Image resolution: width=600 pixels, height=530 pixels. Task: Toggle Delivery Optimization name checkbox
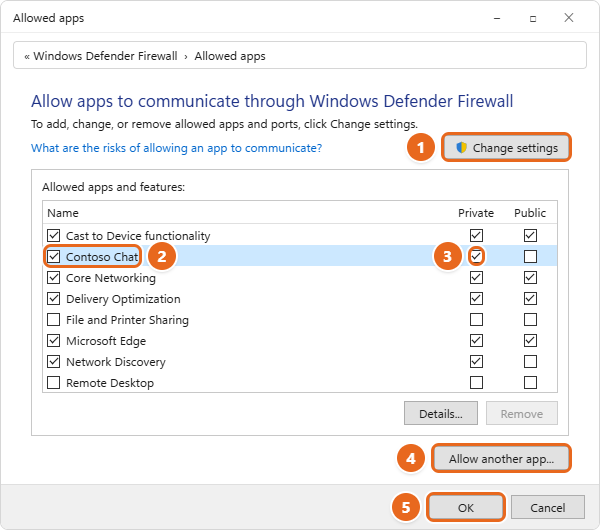tap(54, 298)
